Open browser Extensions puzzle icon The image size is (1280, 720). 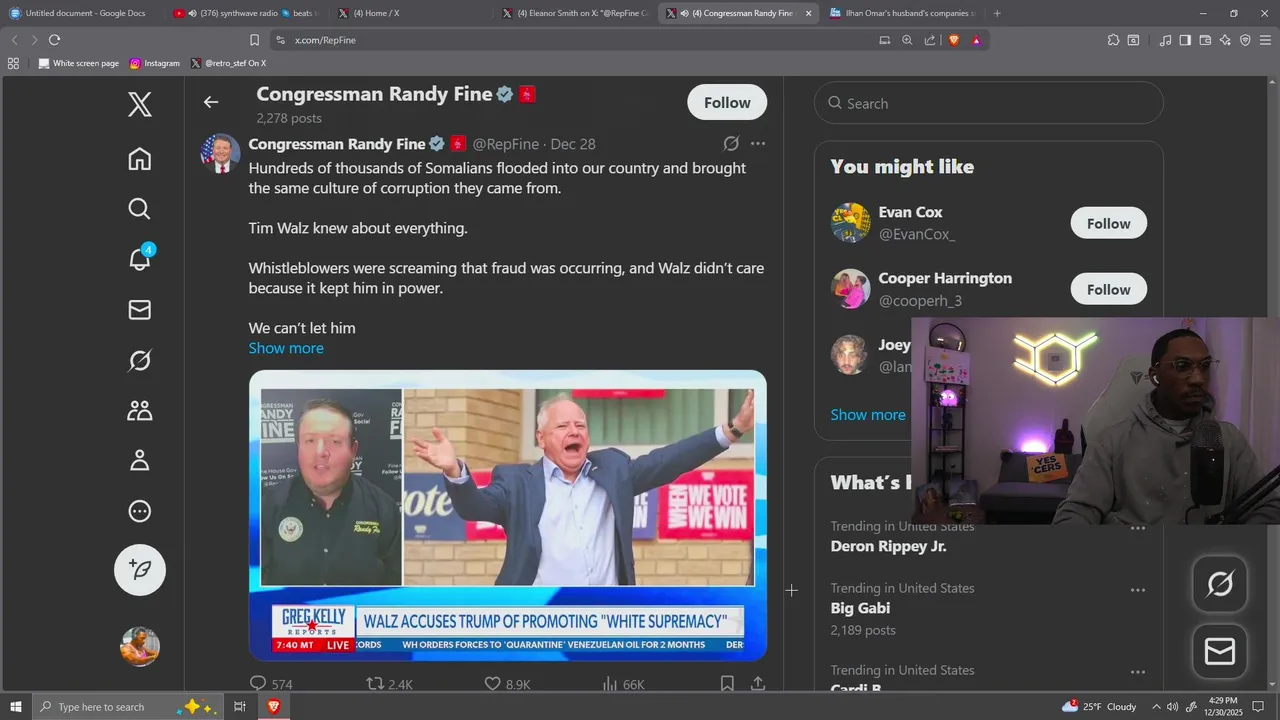[x=1113, y=40]
